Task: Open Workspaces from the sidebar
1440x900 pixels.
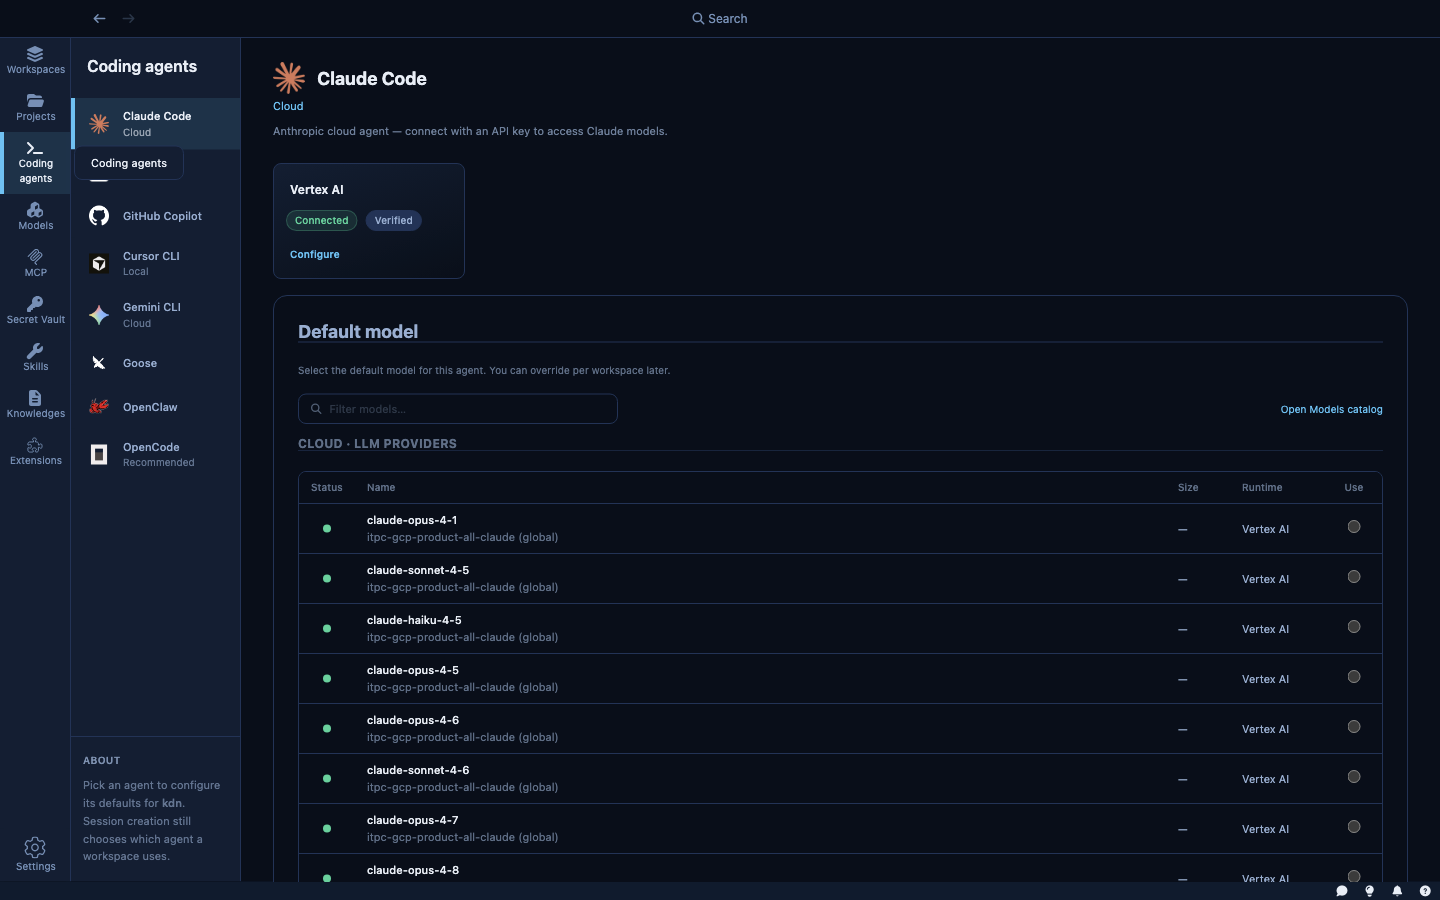Action: (x=35, y=60)
